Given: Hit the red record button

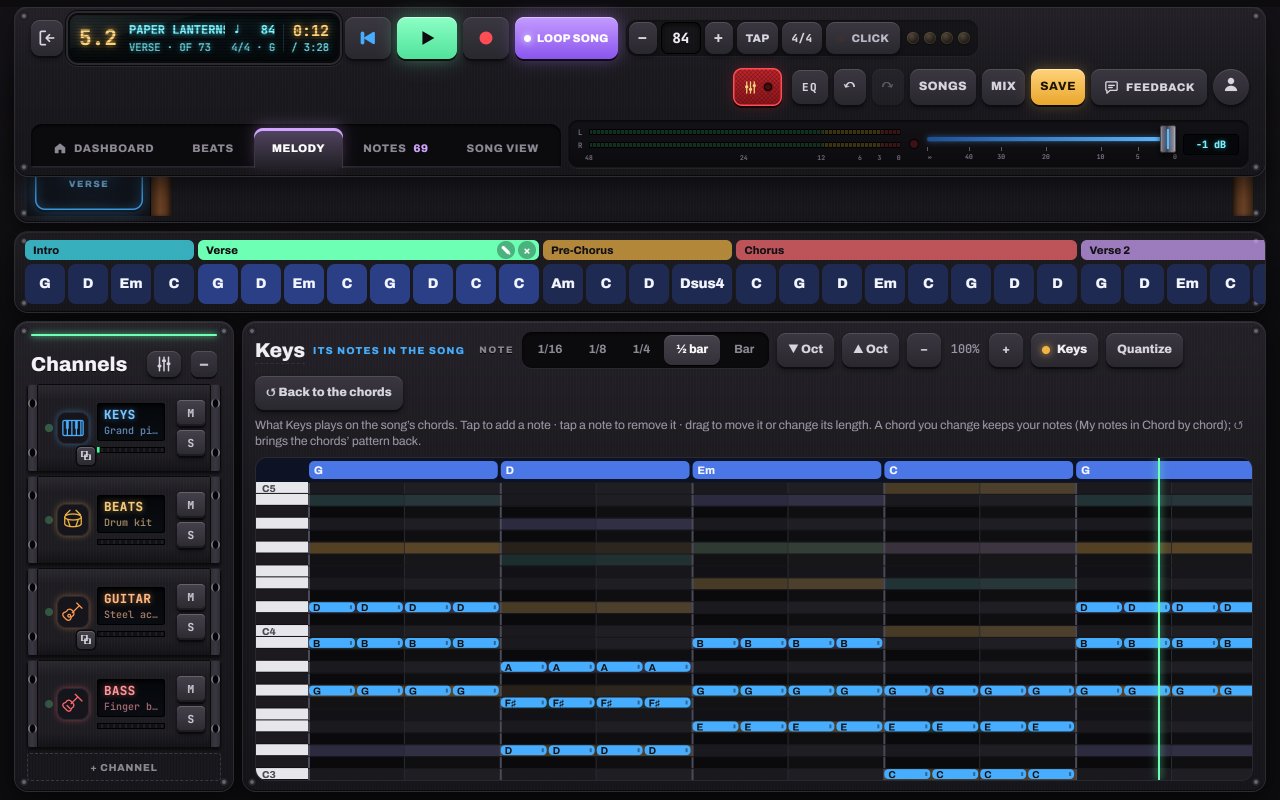Looking at the screenshot, I should click(x=486, y=38).
